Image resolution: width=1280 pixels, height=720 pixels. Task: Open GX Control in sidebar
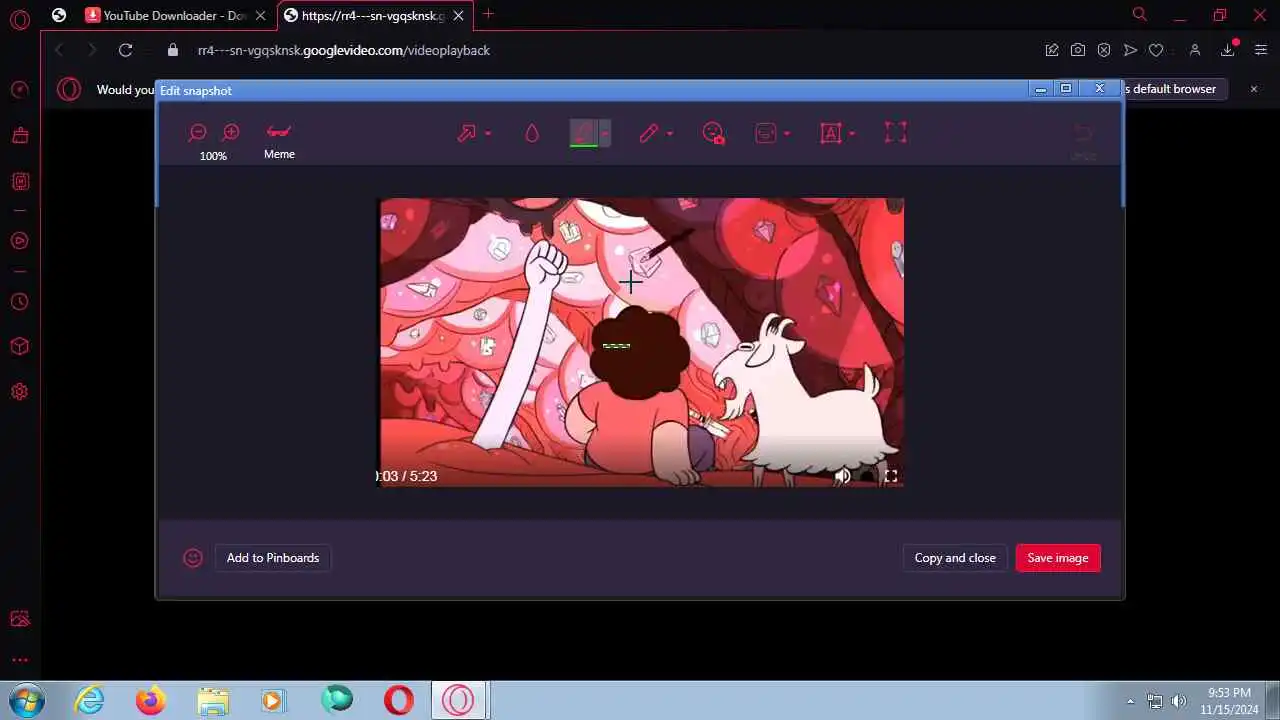pos(19,90)
